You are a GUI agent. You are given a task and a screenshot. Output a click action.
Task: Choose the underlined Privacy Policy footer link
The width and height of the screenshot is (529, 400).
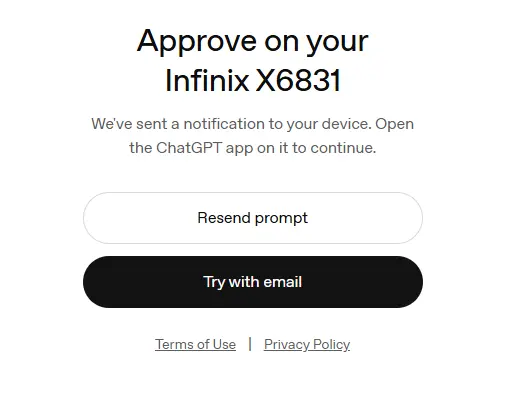coord(307,344)
